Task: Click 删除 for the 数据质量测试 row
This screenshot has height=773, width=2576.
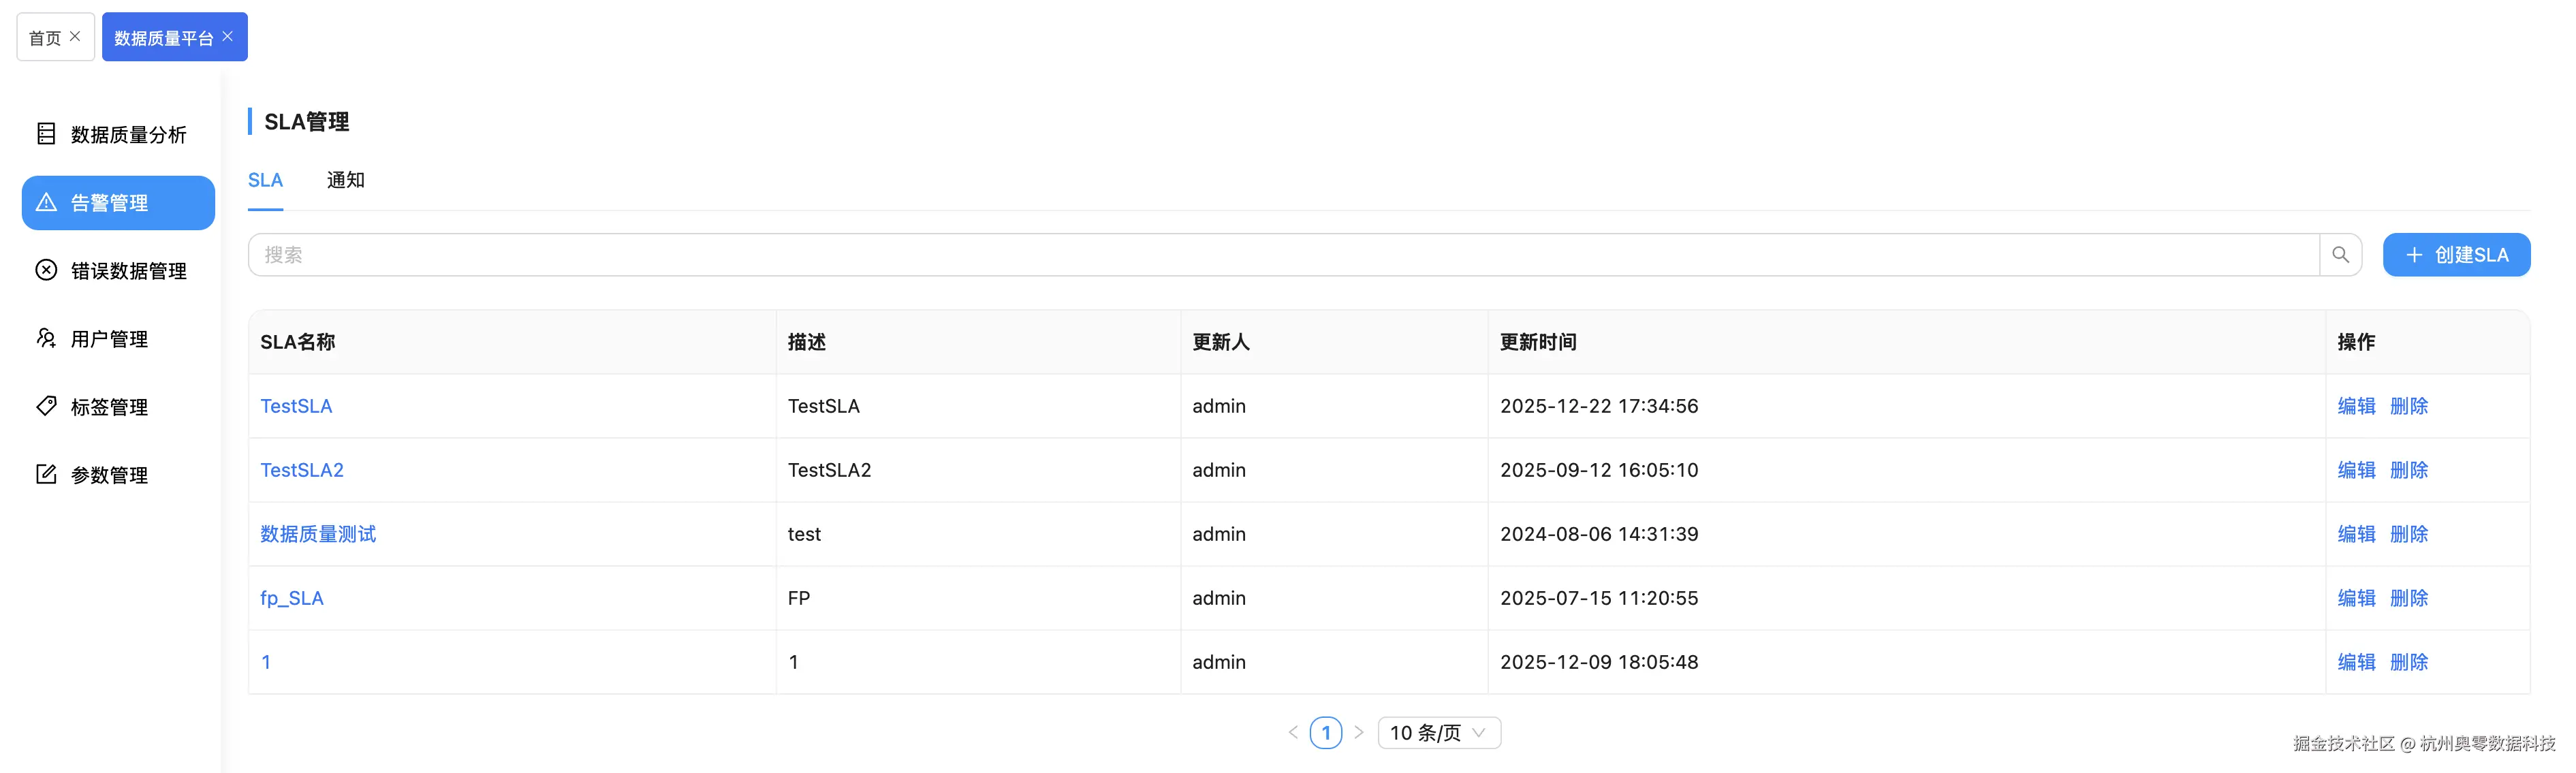Action: click(x=2409, y=534)
